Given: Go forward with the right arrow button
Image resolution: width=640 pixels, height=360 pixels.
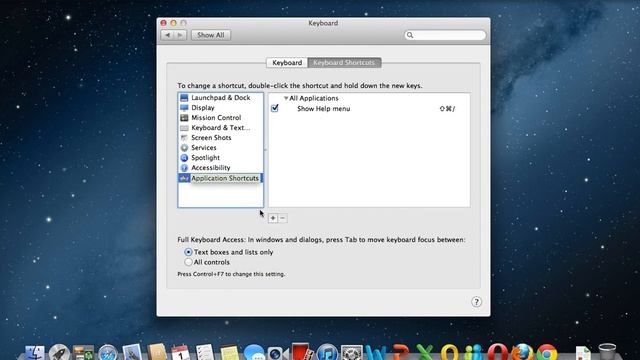Looking at the screenshot, I should pyautogui.click(x=180, y=35).
